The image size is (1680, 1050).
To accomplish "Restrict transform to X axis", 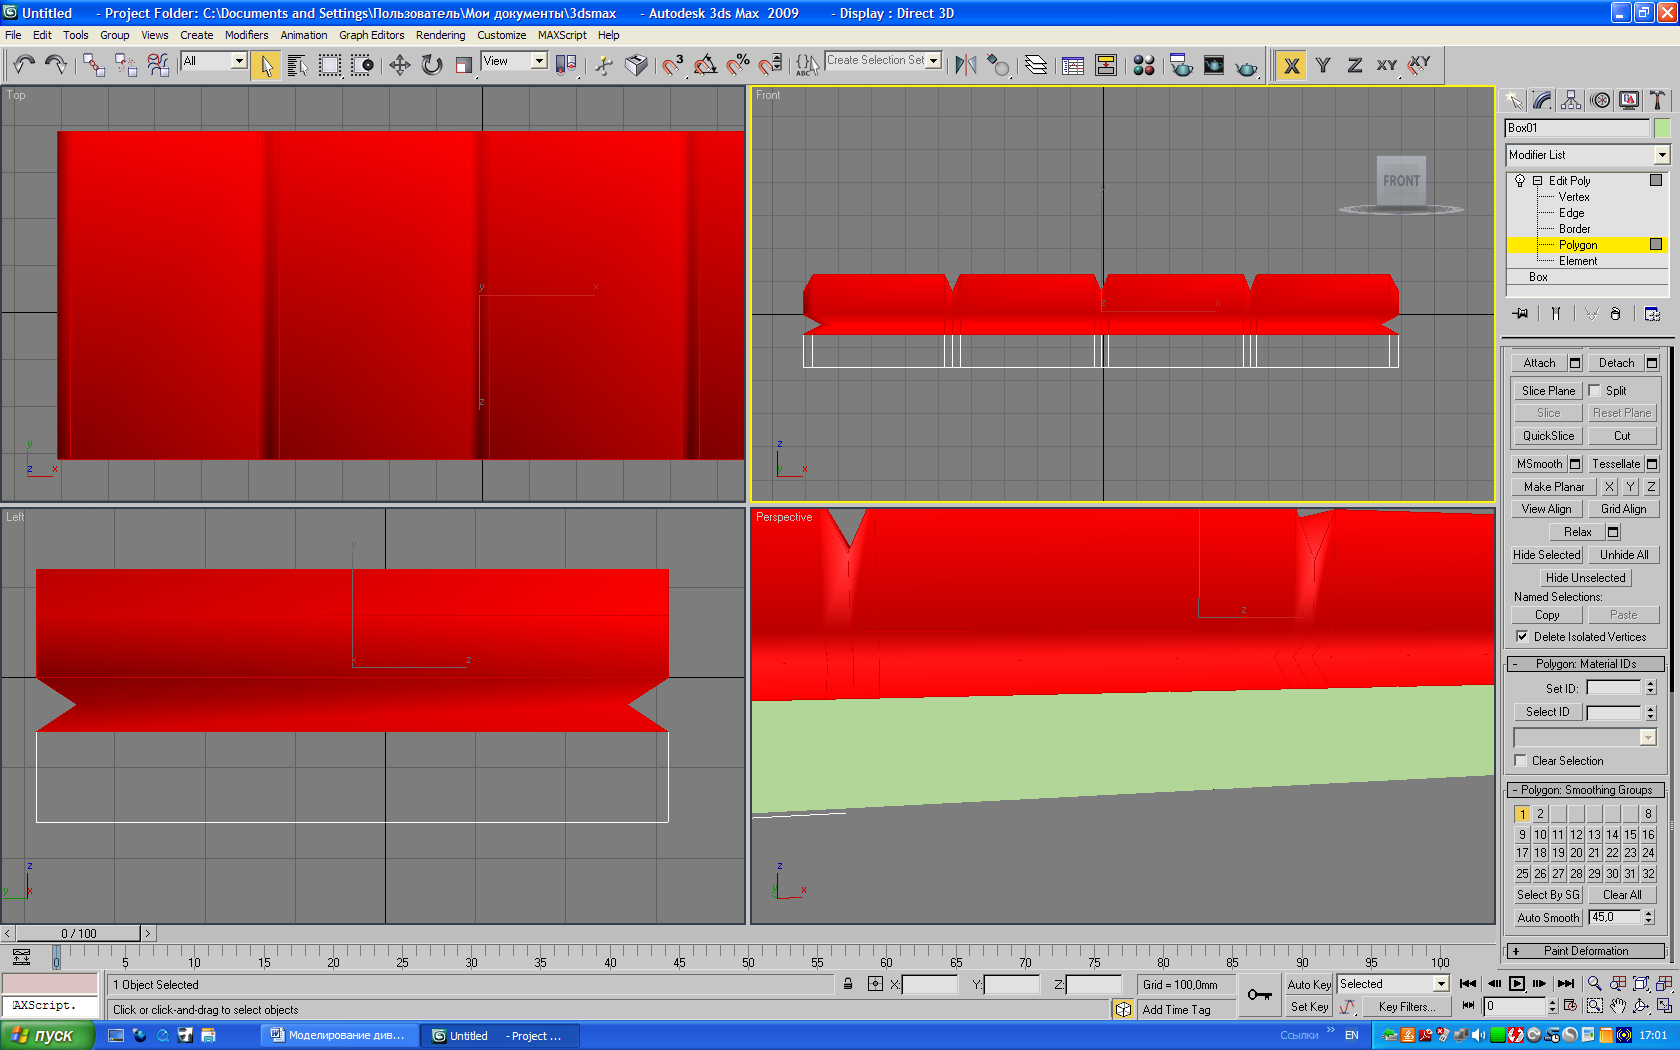I will coord(1291,65).
